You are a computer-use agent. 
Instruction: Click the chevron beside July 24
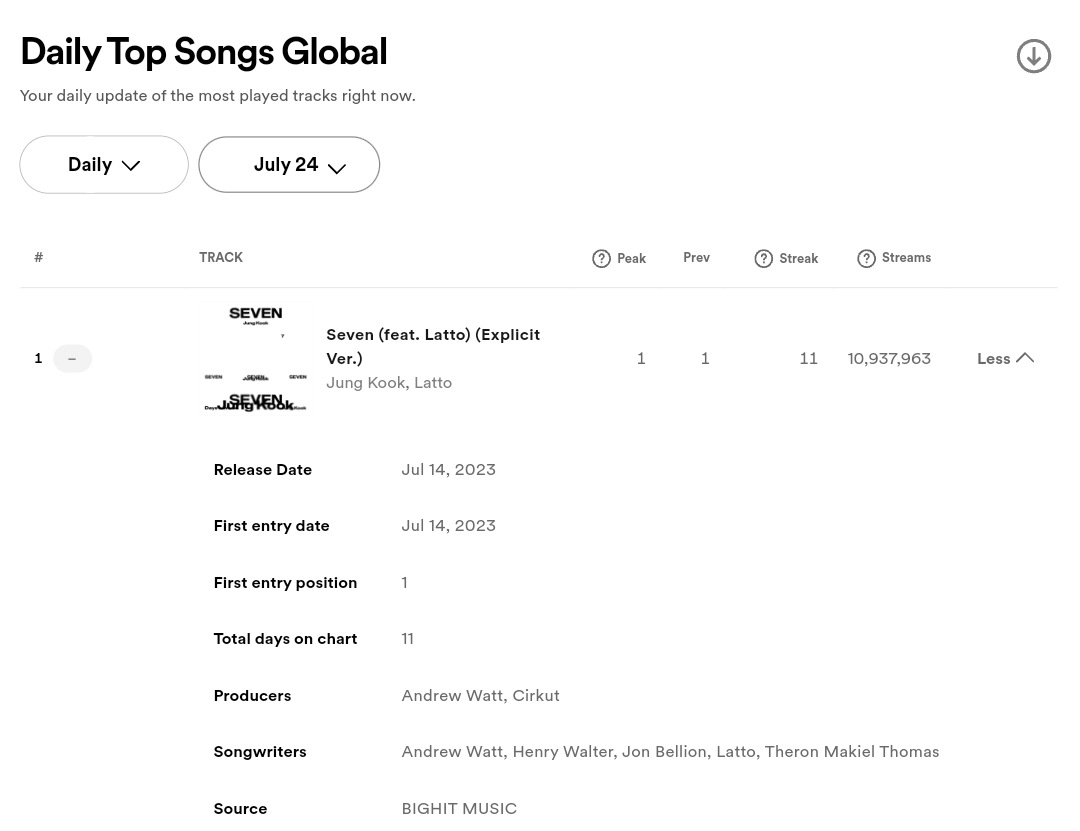[x=337, y=168]
